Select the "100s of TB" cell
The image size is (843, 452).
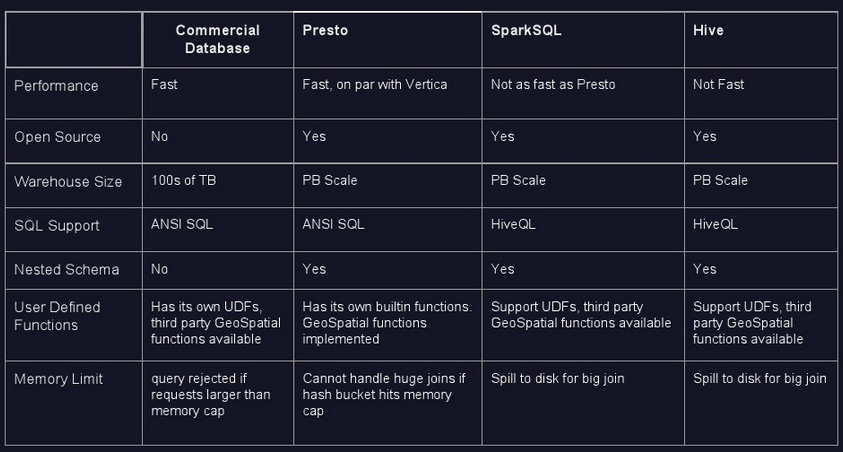point(183,181)
